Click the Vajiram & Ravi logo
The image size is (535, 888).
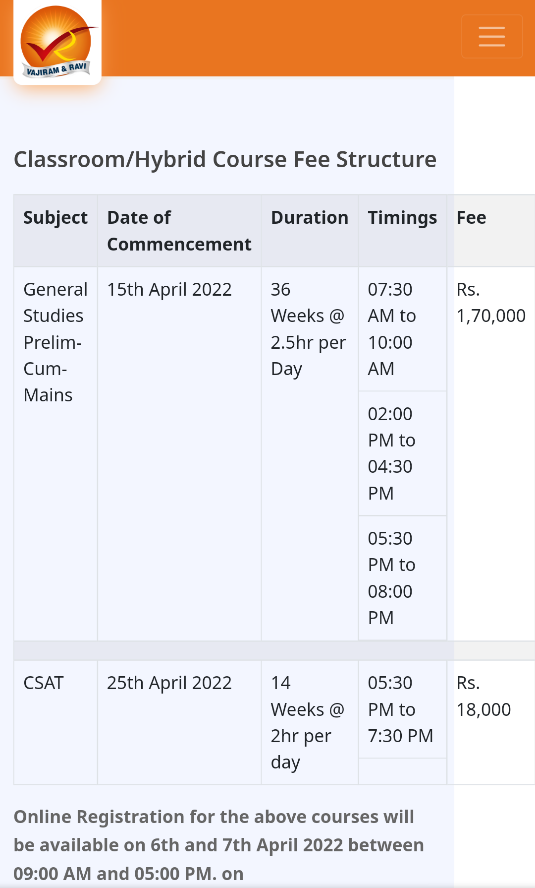pos(57,42)
